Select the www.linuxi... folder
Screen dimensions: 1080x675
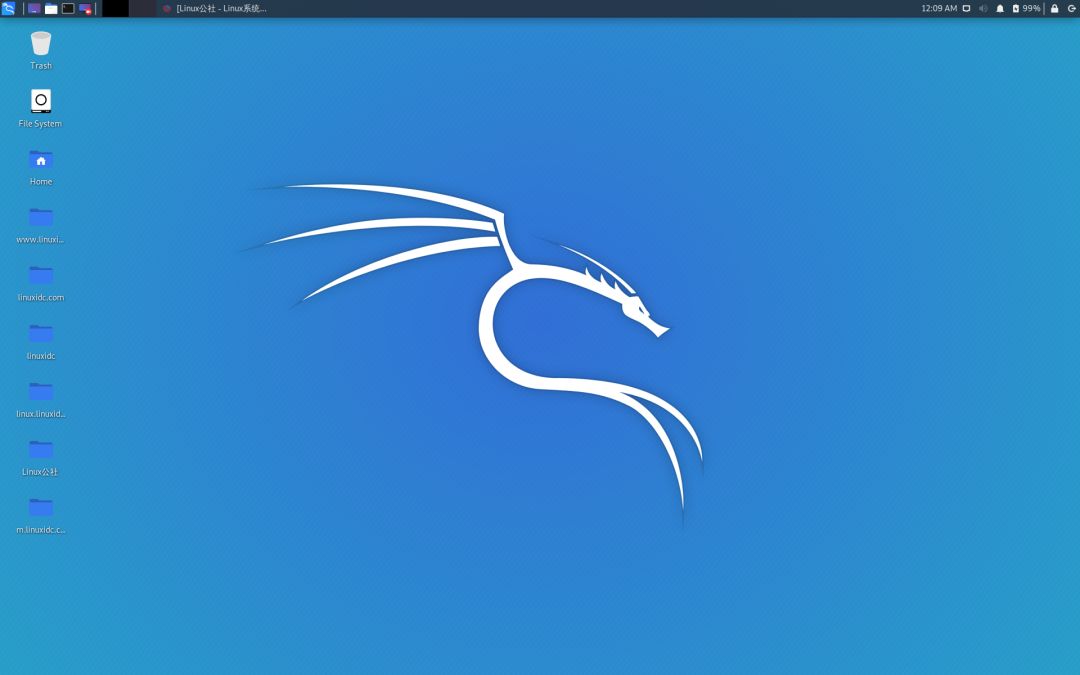41,225
